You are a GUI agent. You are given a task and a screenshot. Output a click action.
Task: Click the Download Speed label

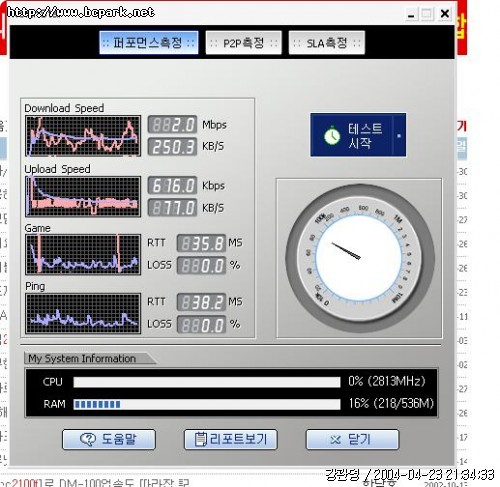pos(64,108)
